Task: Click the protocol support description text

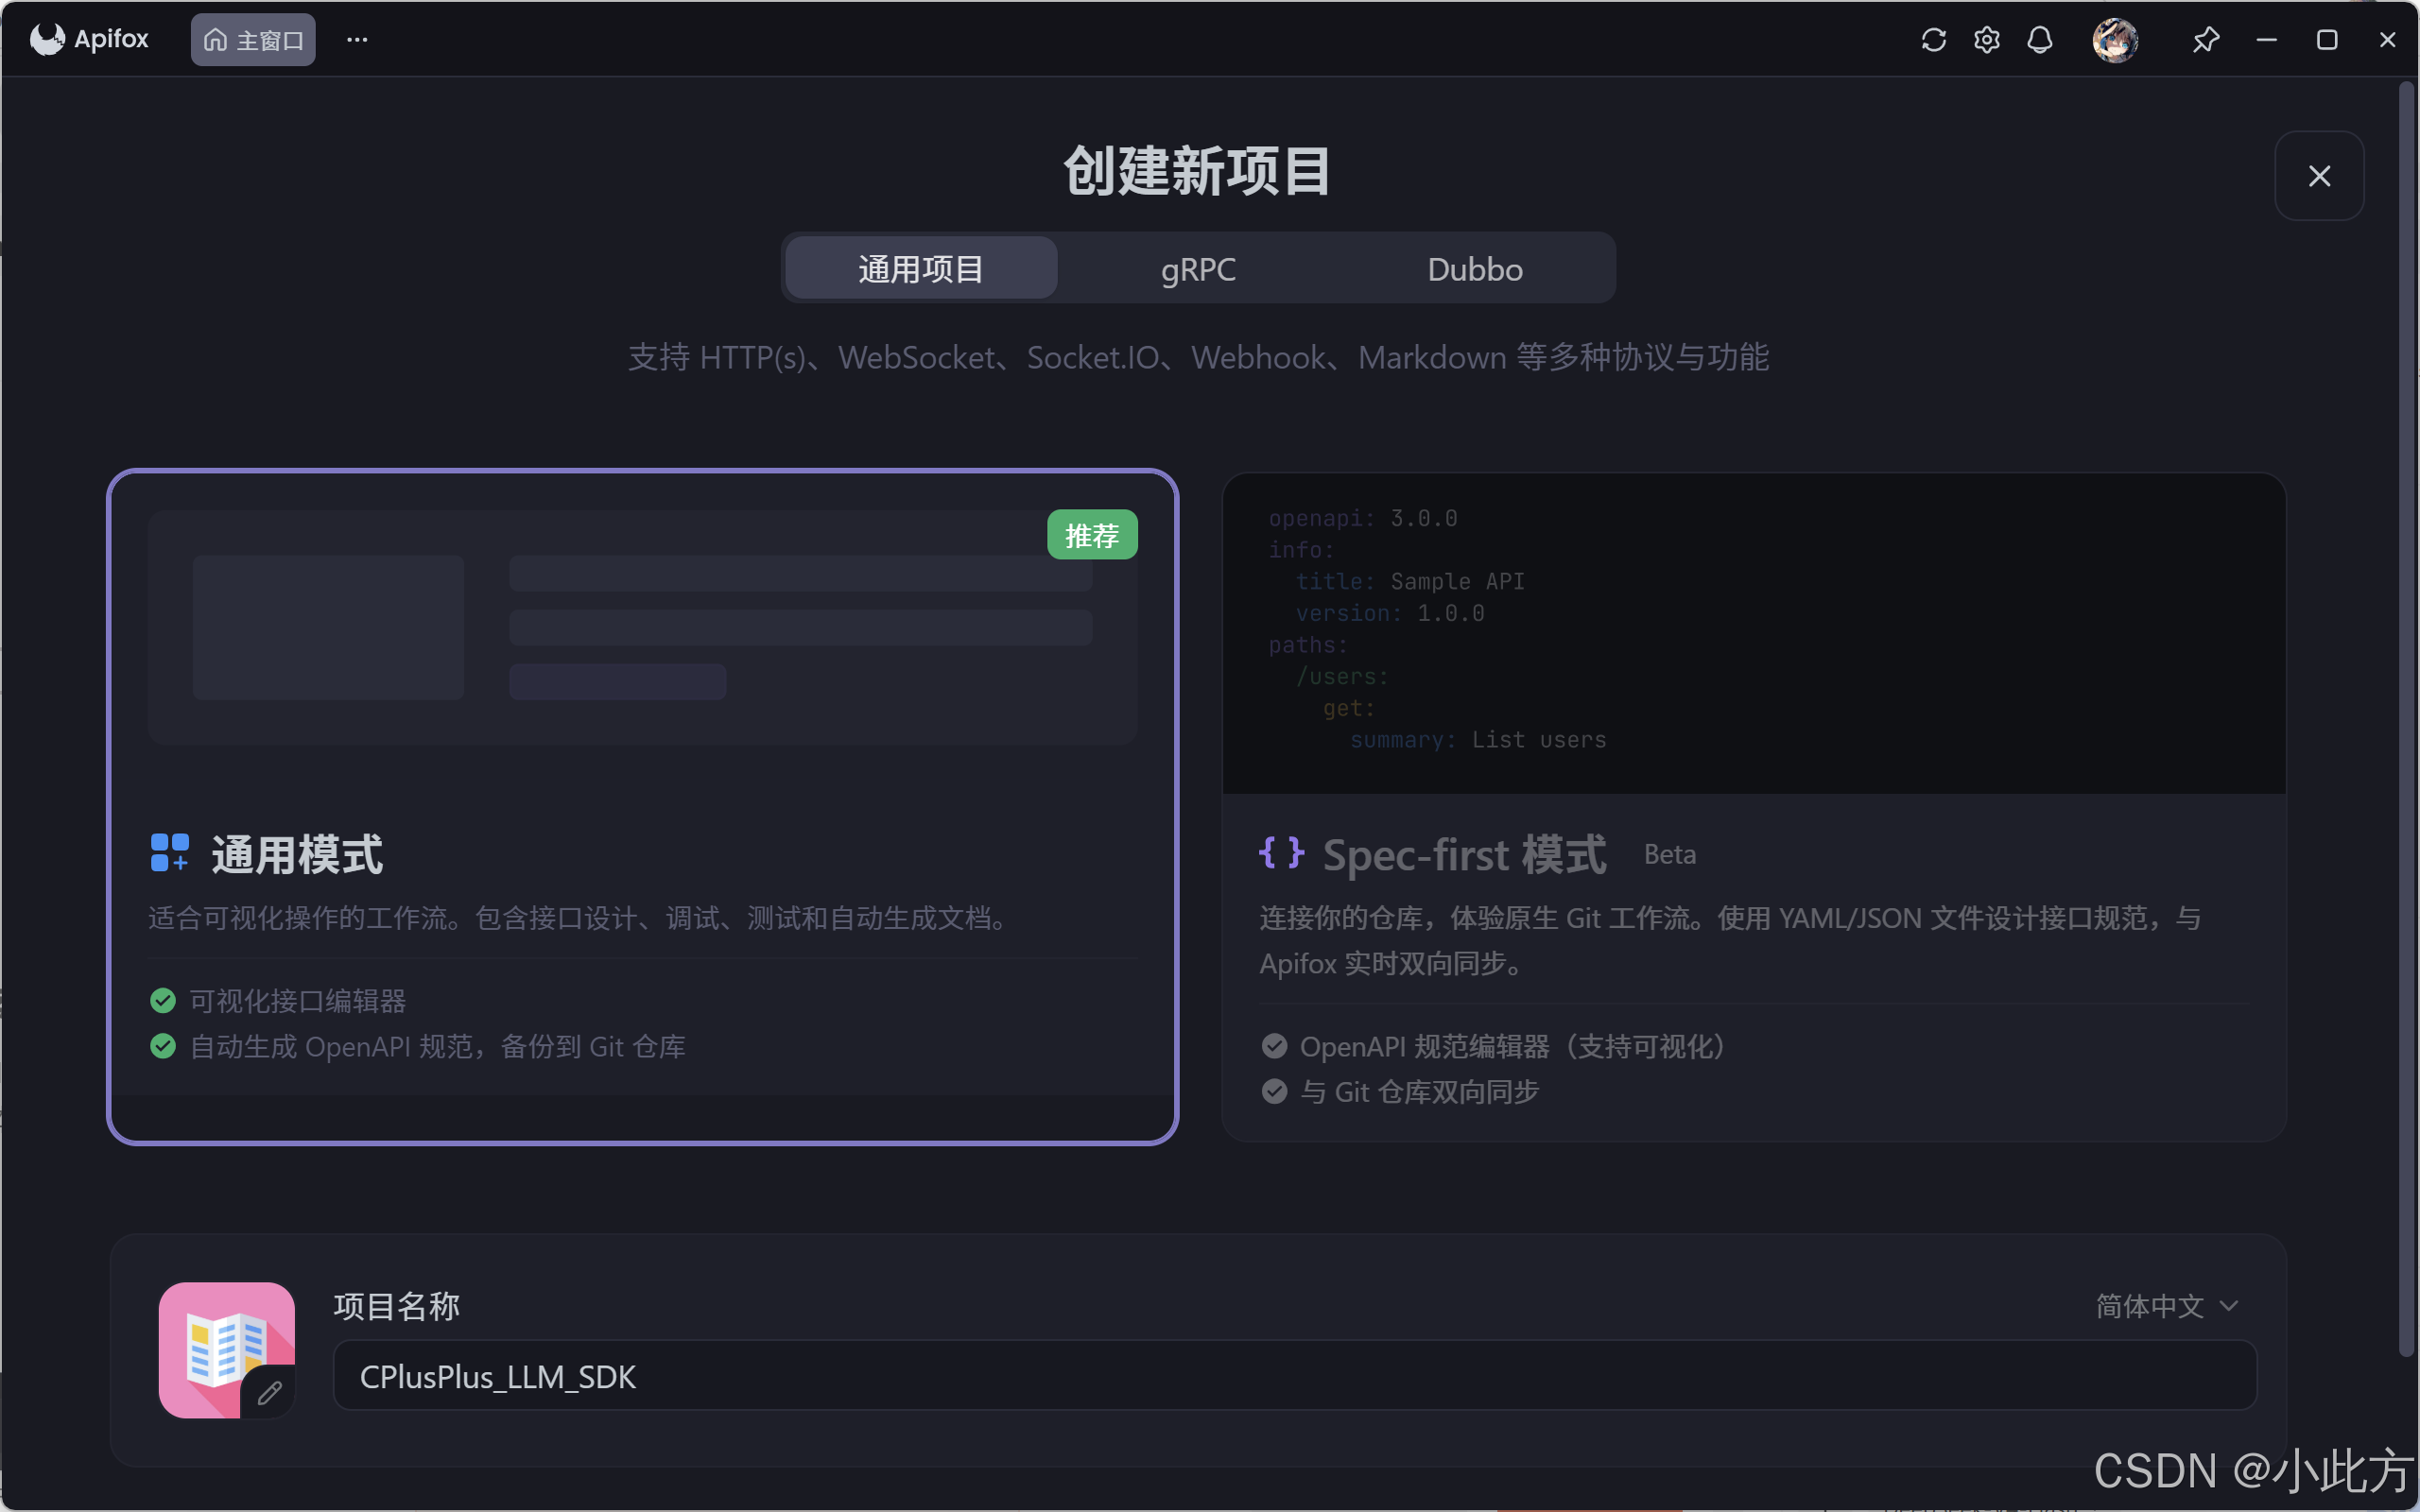Action: pos(1198,357)
